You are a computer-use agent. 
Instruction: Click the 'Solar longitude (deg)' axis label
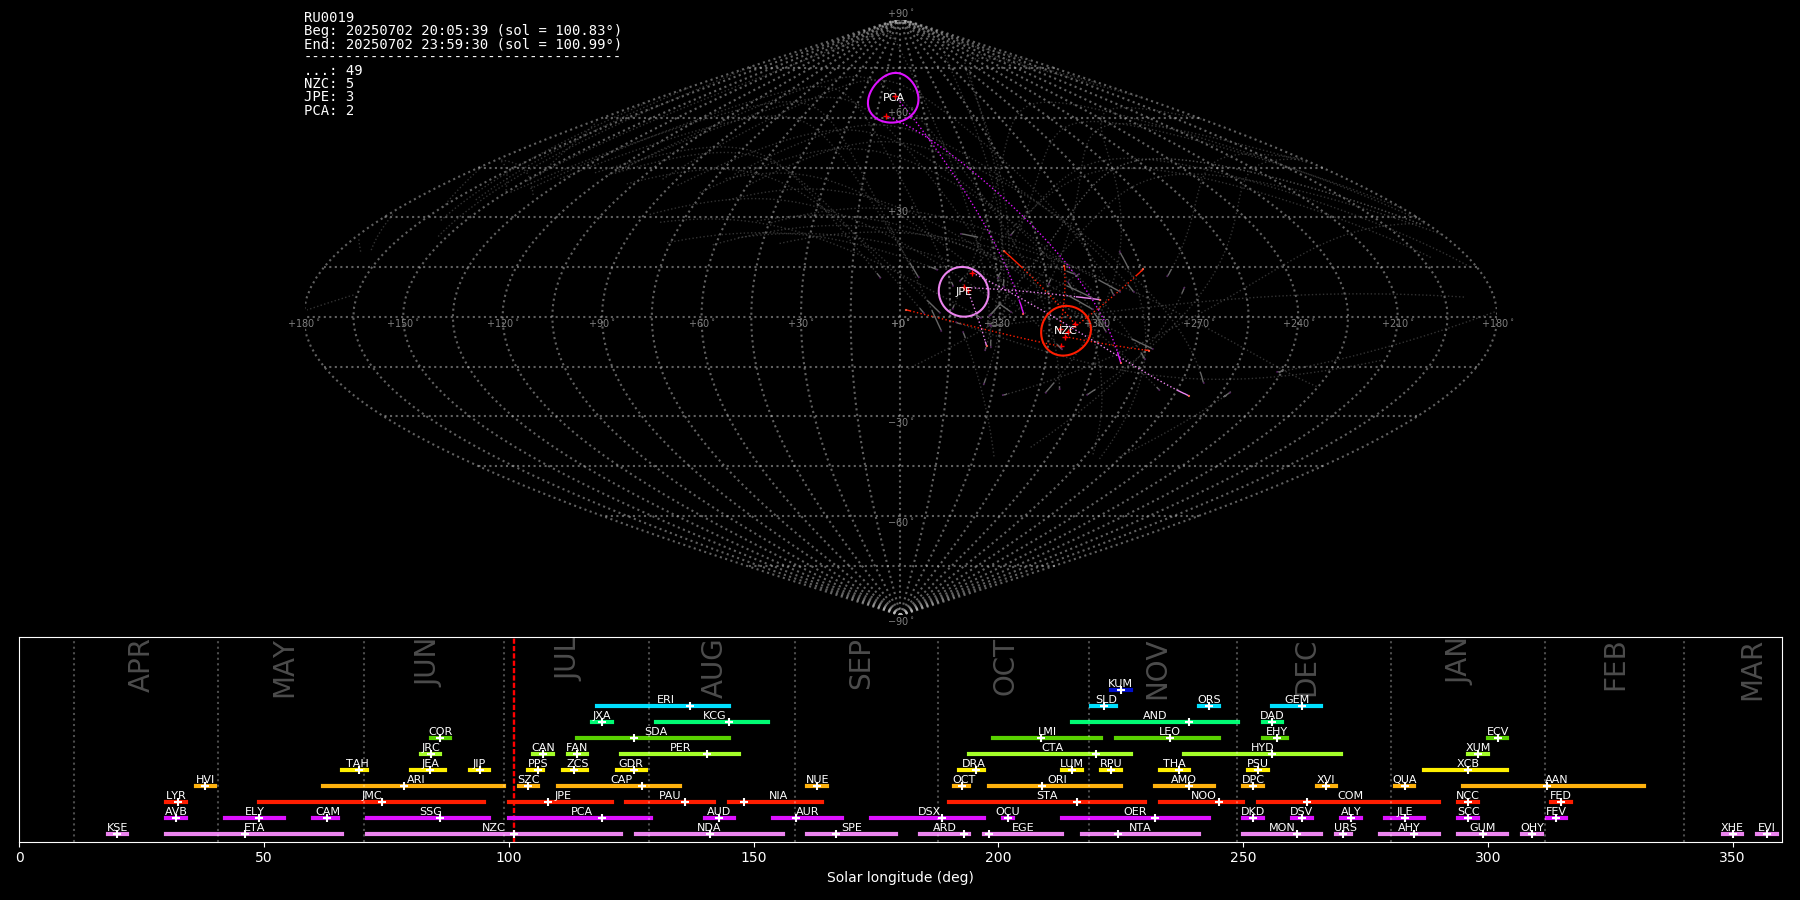(x=900, y=877)
